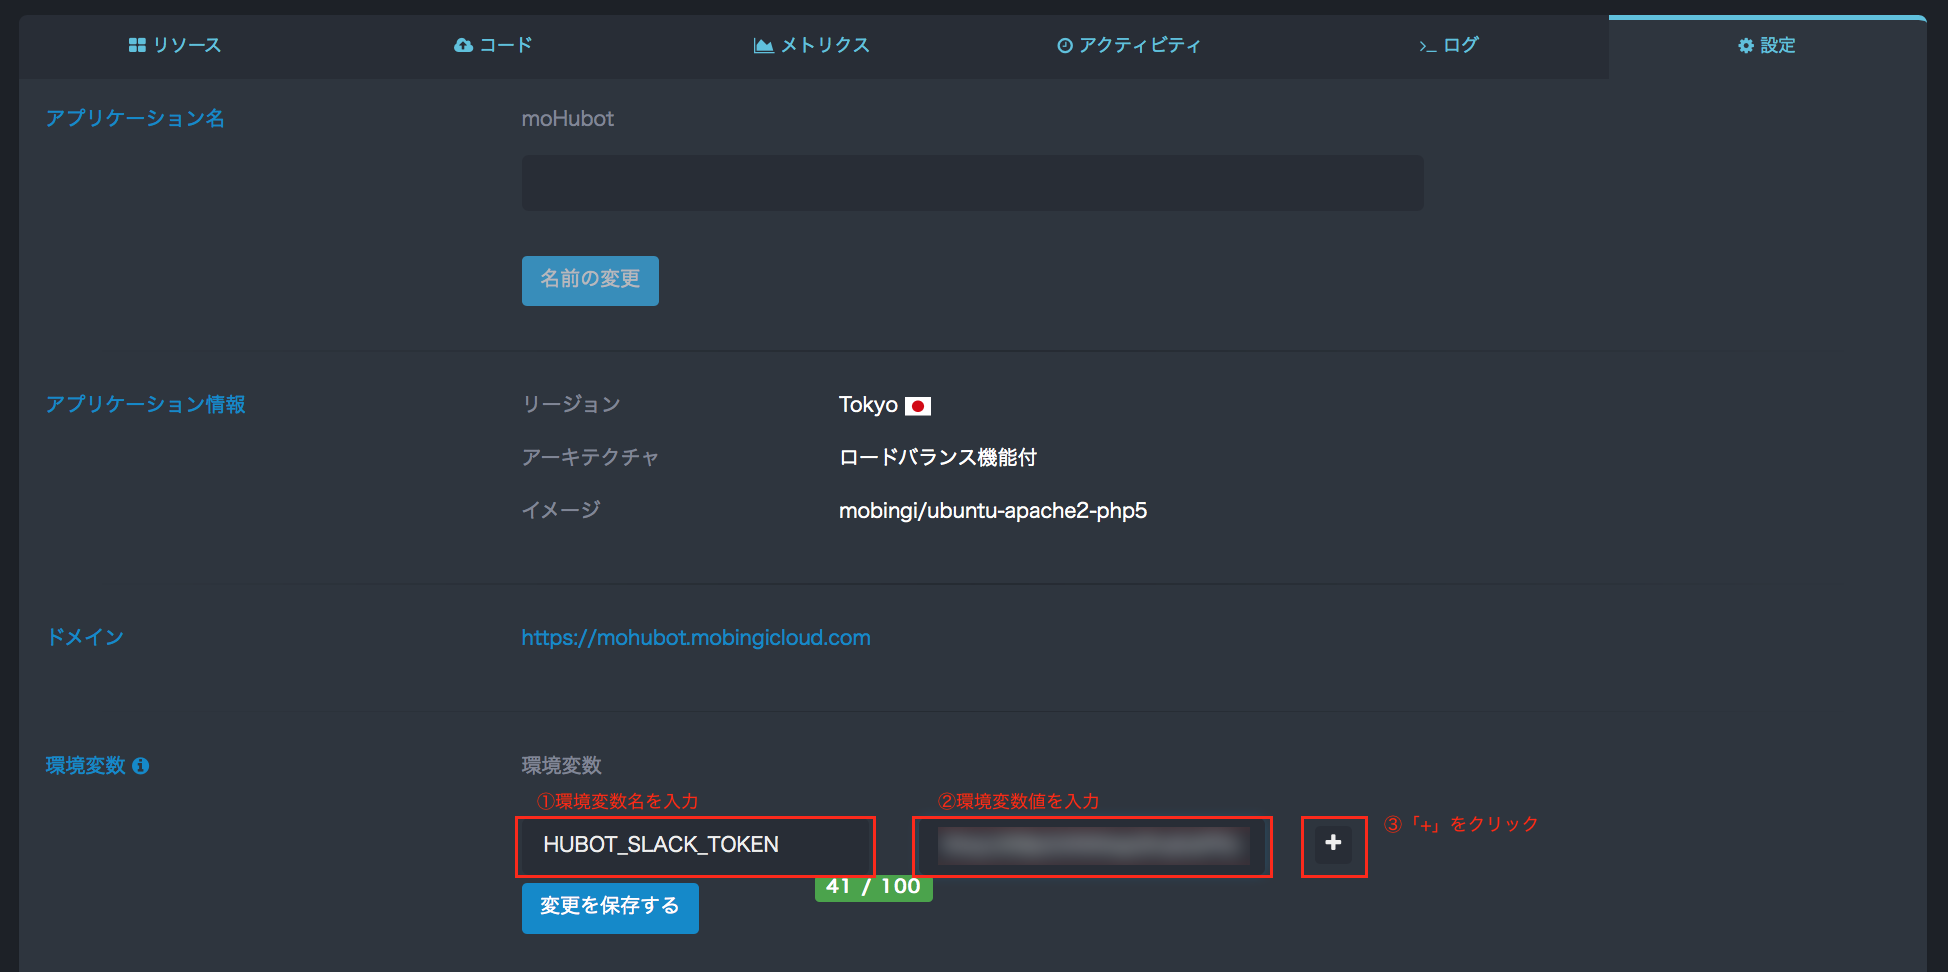This screenshot has height=972, width=1948.
Task: Click the Japan flag icon next to Tokyo
Action: click(x=919, y=406)
